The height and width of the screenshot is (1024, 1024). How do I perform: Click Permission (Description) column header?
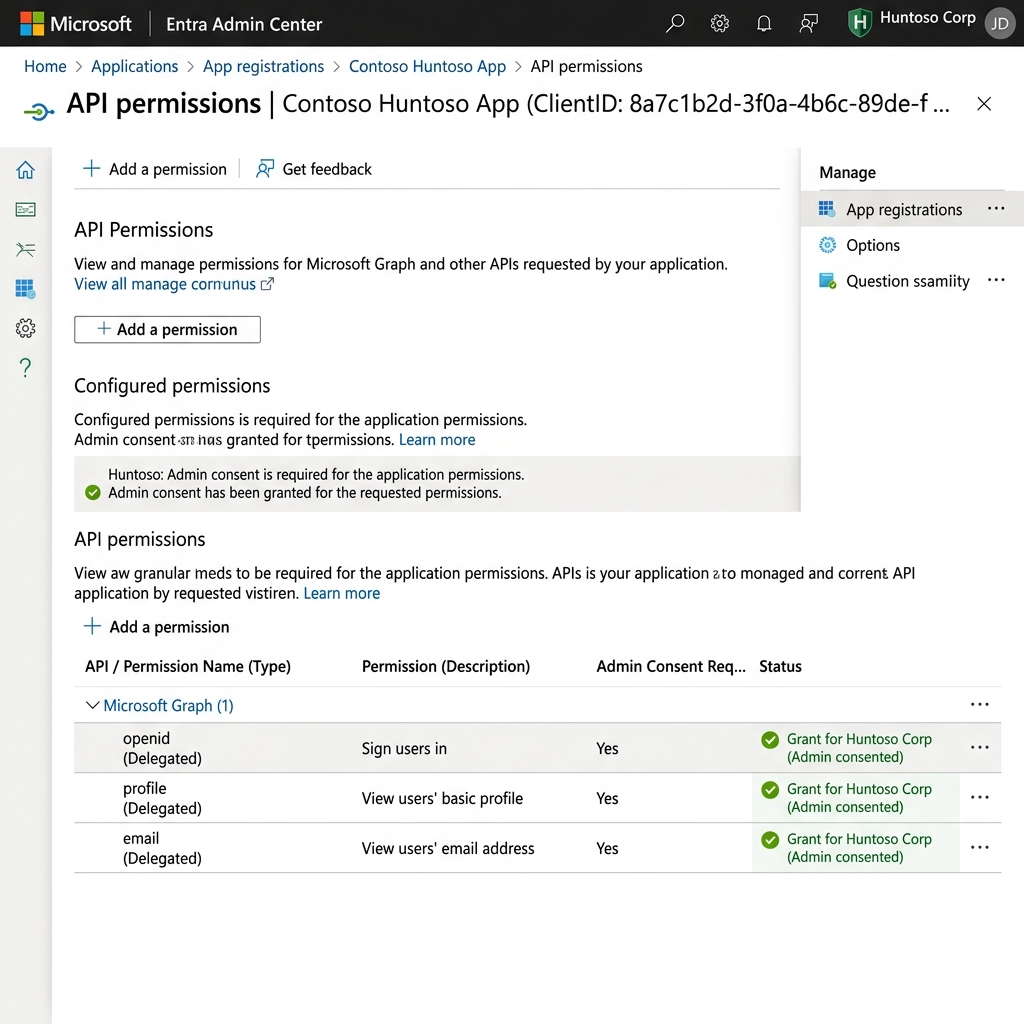(446, 667)
